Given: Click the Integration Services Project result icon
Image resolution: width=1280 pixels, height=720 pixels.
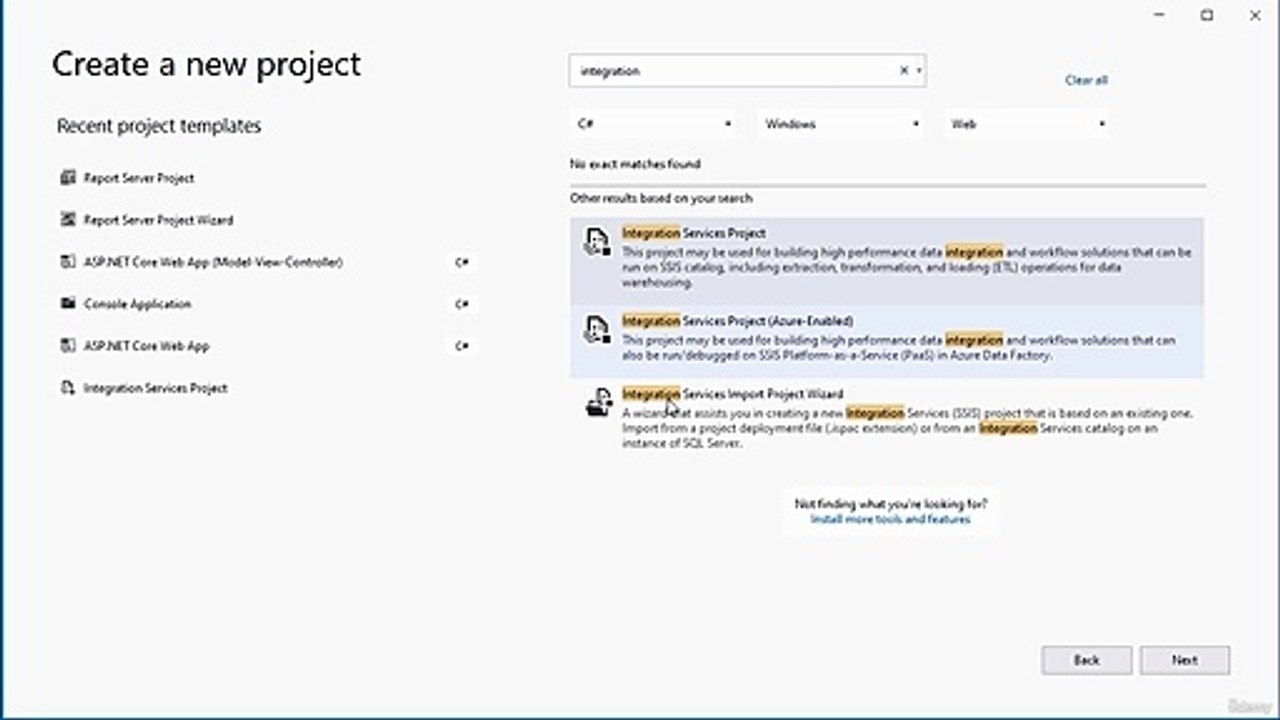Looking at the screenshot, I should (x=597, y=242).
